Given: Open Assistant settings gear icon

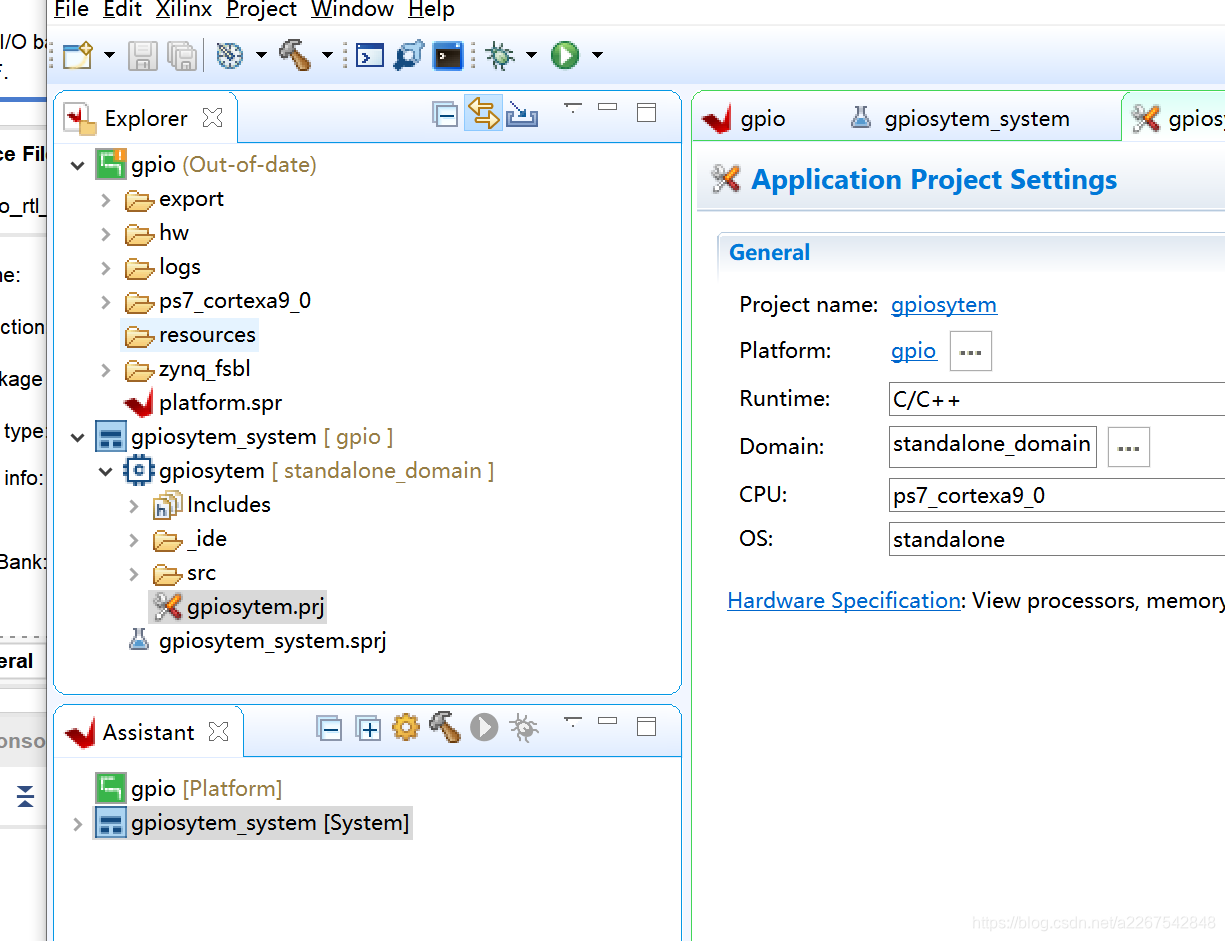Looking at the screenshot, I should 405,727.
